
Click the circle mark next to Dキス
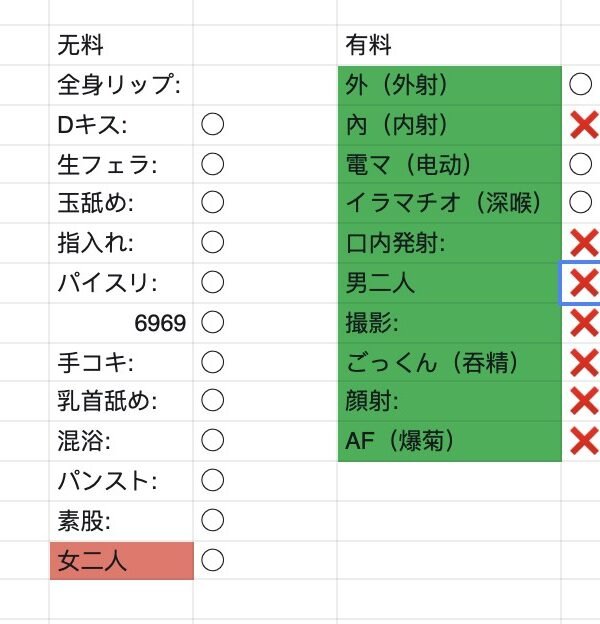coord(212,125)
